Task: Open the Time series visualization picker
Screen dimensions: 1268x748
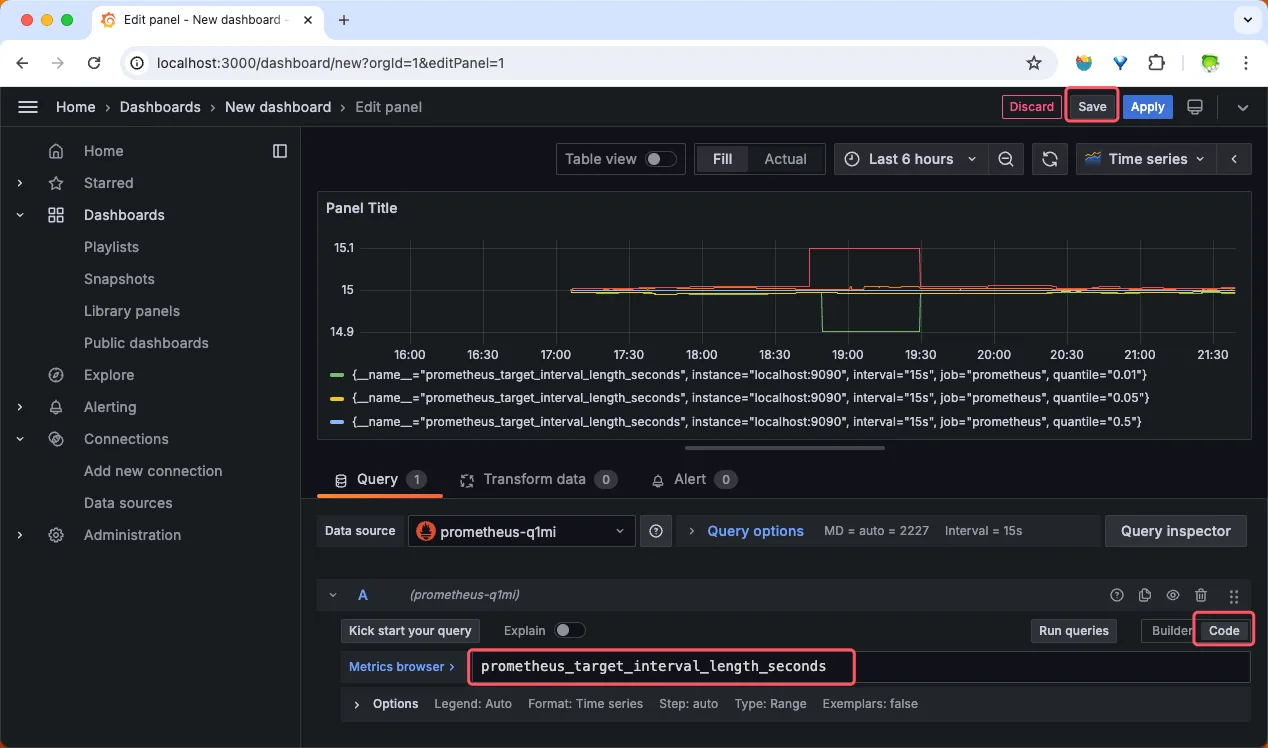Action: click(1144, 158)
